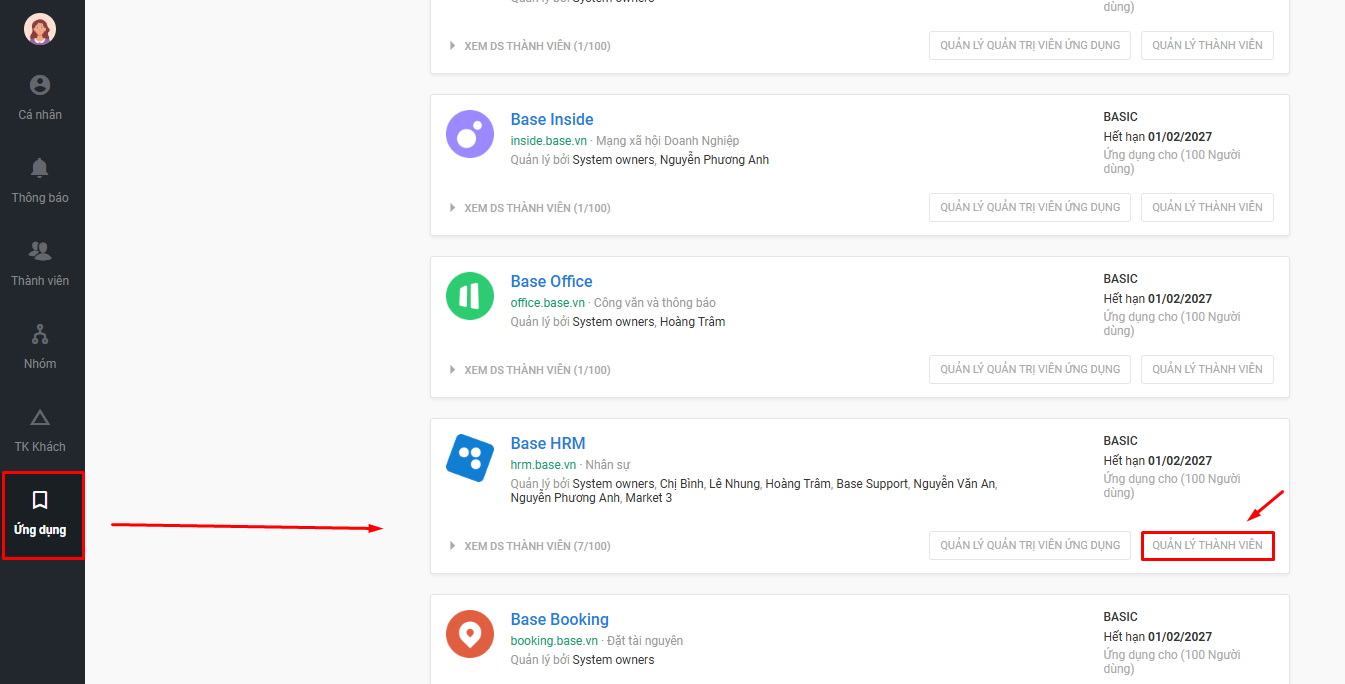The height and width of the screenshot is (684, 1345).
Task: Open the Base Booking title link
Action: coord(559,620)
